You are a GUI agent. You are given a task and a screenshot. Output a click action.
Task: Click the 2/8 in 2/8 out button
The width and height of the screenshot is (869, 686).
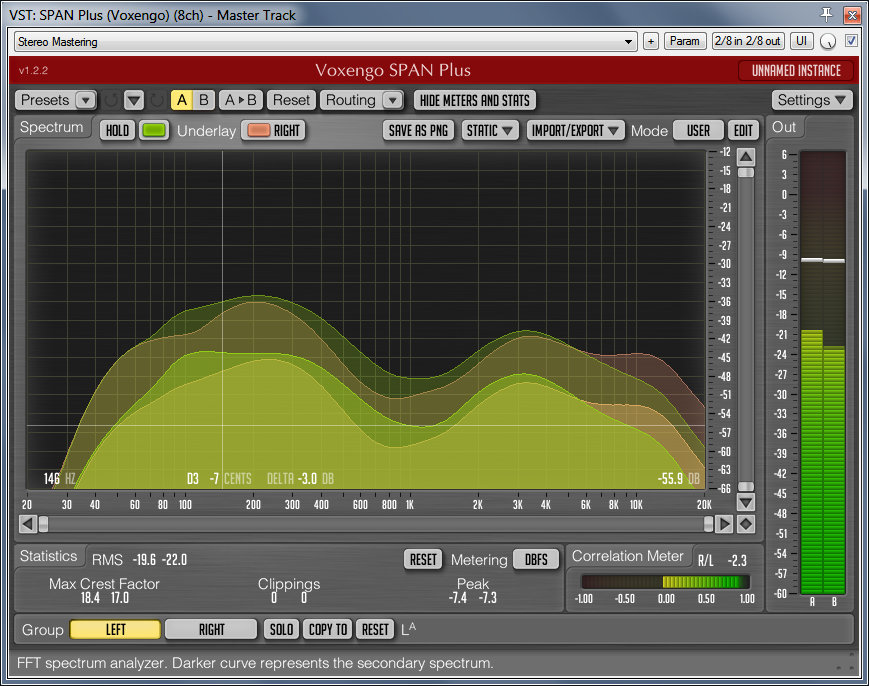click(x=748, y=41)
